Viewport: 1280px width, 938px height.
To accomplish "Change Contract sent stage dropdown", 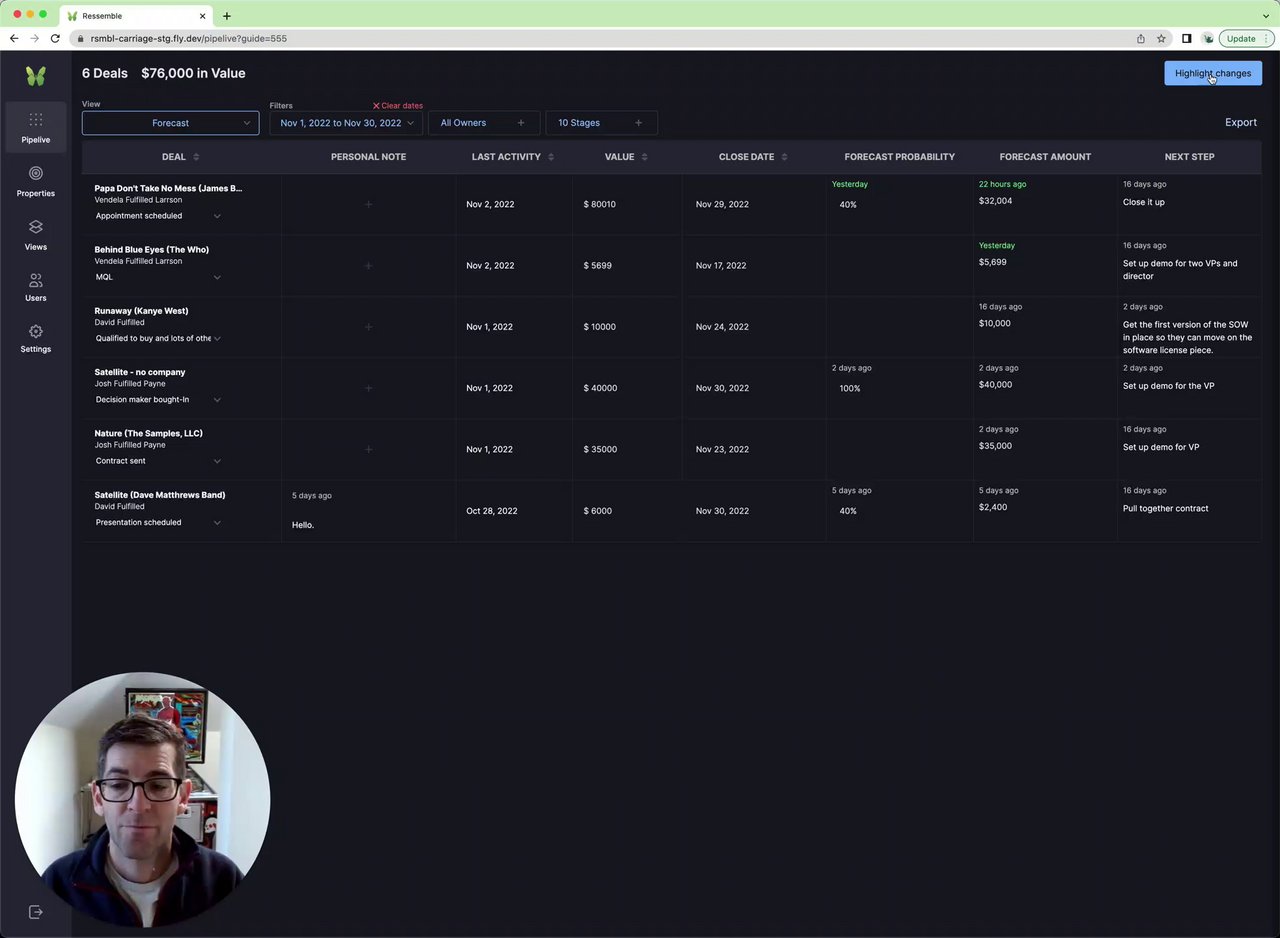I will [158, 461].
